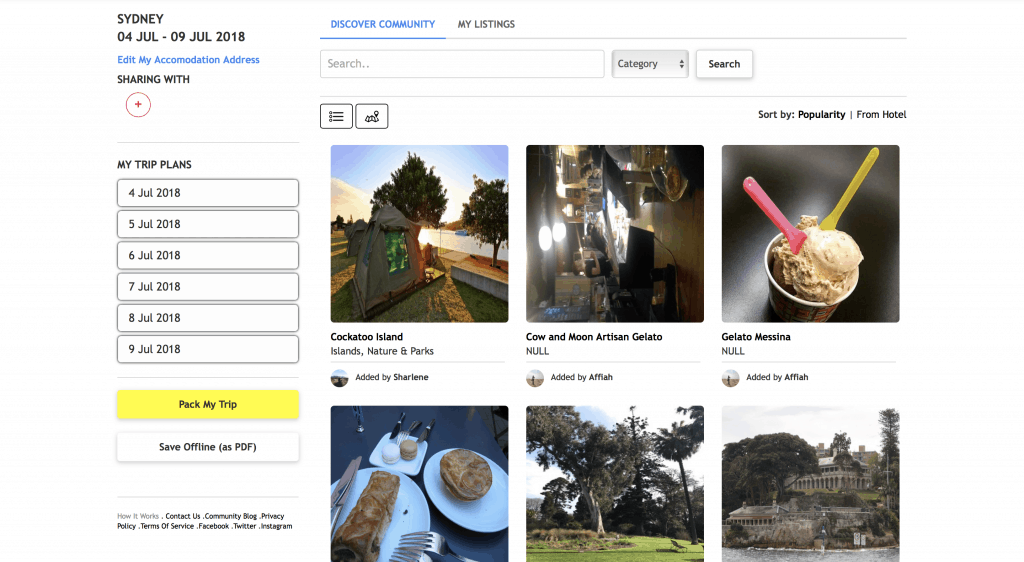Focus the Search input field
Screen dimensions: 1024x562
point(462,64)
